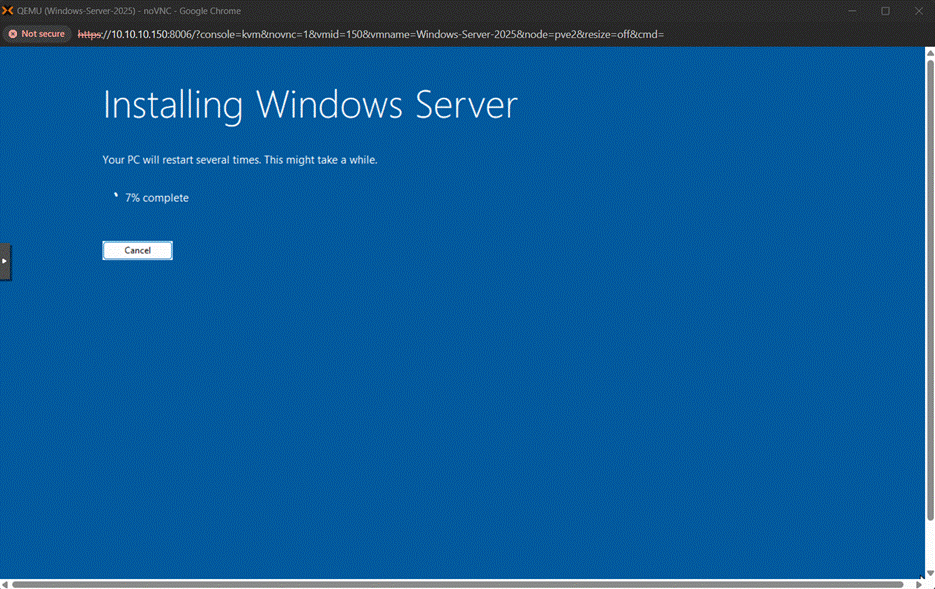The width and height of the screenshot is (935, 589).
Task: Click the console URL in the address bar
Action: coord(370,34)
